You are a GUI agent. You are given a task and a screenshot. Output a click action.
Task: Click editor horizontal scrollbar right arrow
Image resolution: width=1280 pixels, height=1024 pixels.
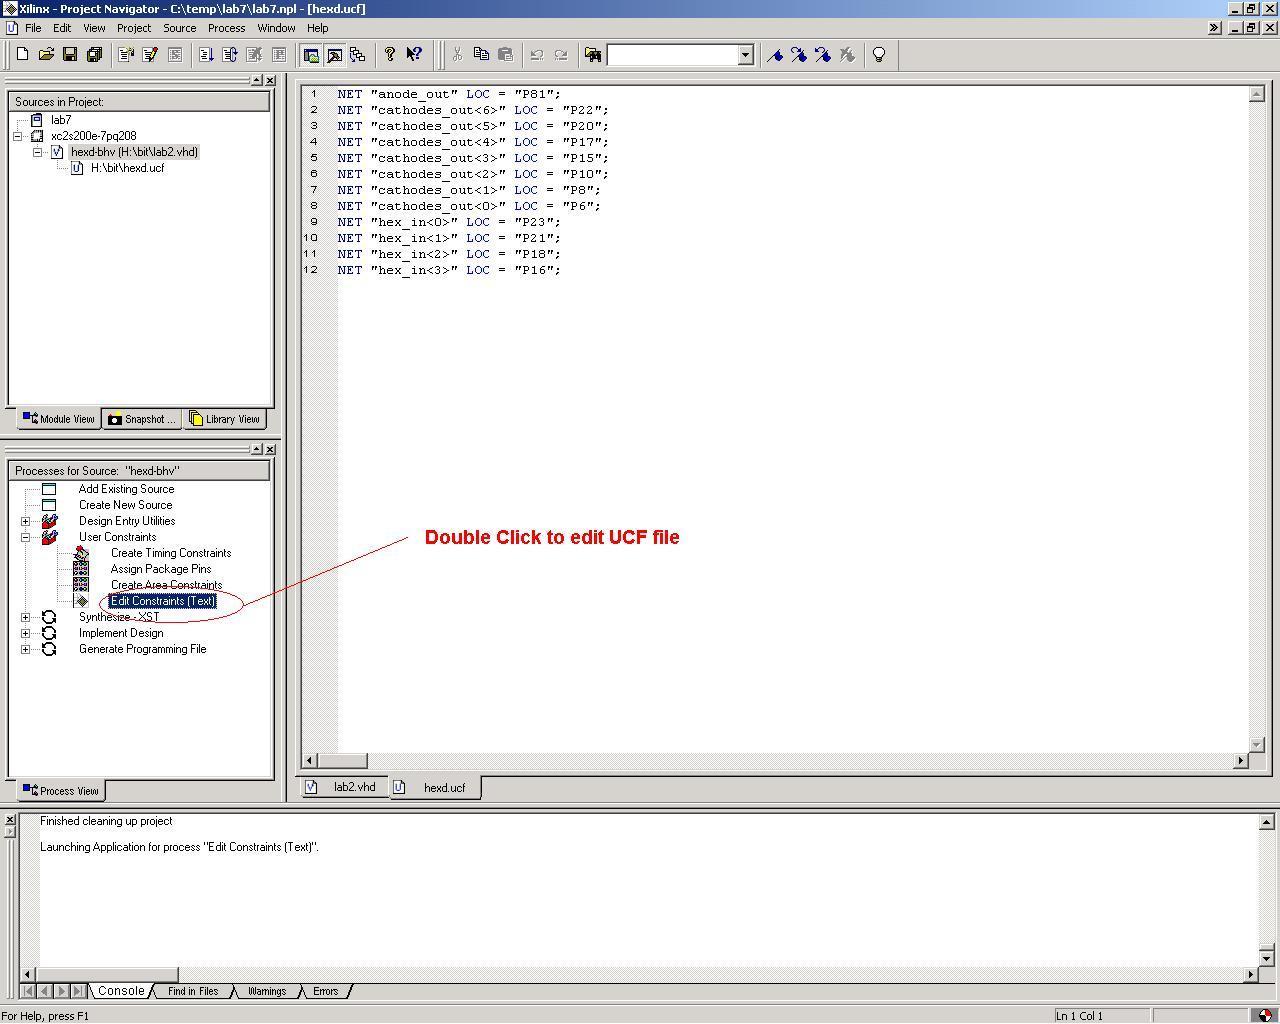coord(1241,760)
